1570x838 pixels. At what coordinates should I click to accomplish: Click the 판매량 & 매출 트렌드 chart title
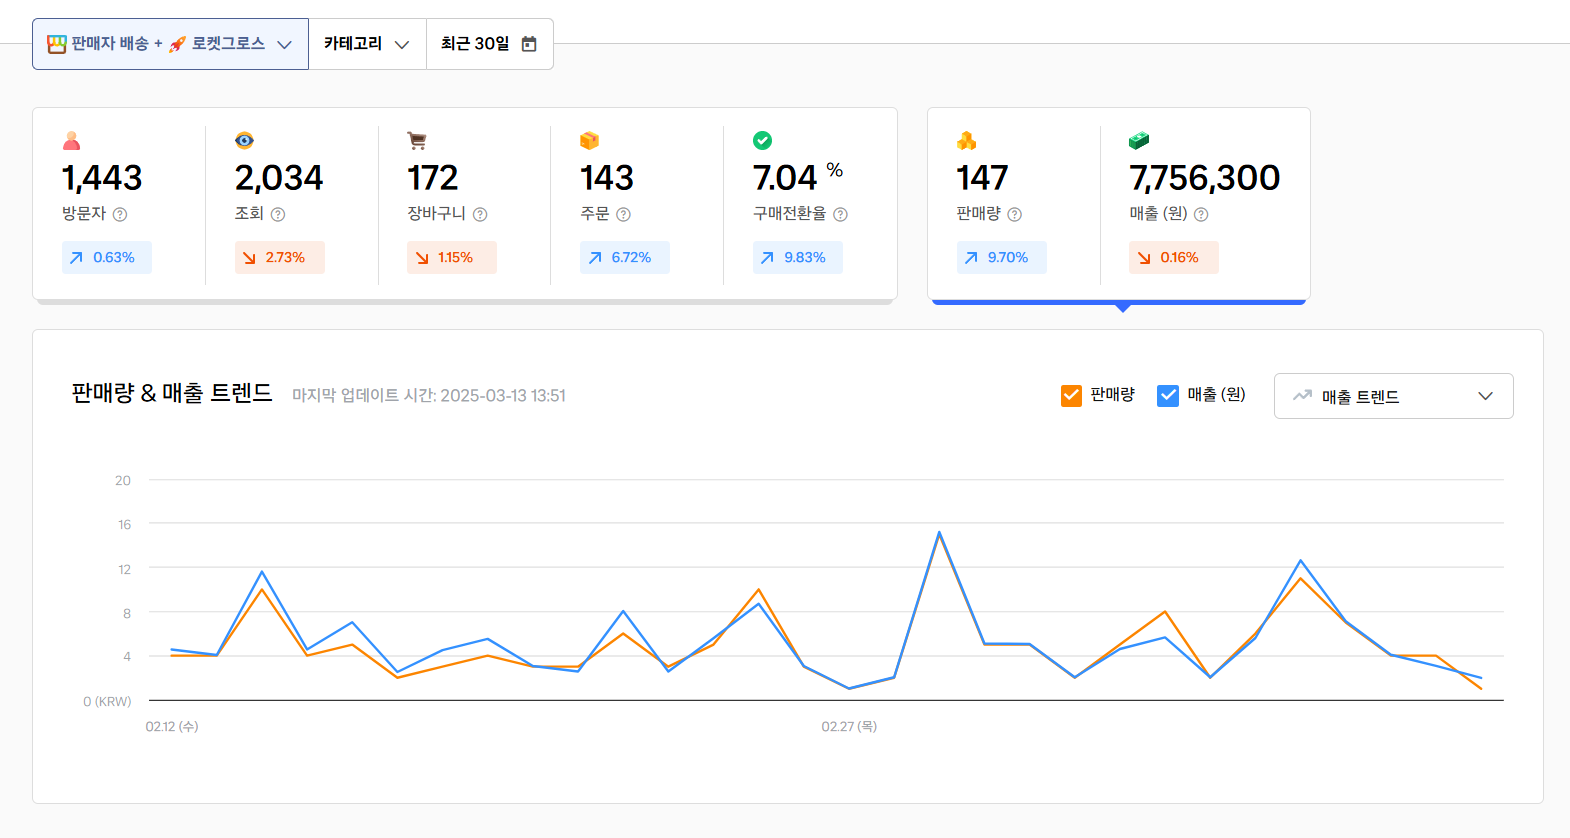(x=172, y=393)
